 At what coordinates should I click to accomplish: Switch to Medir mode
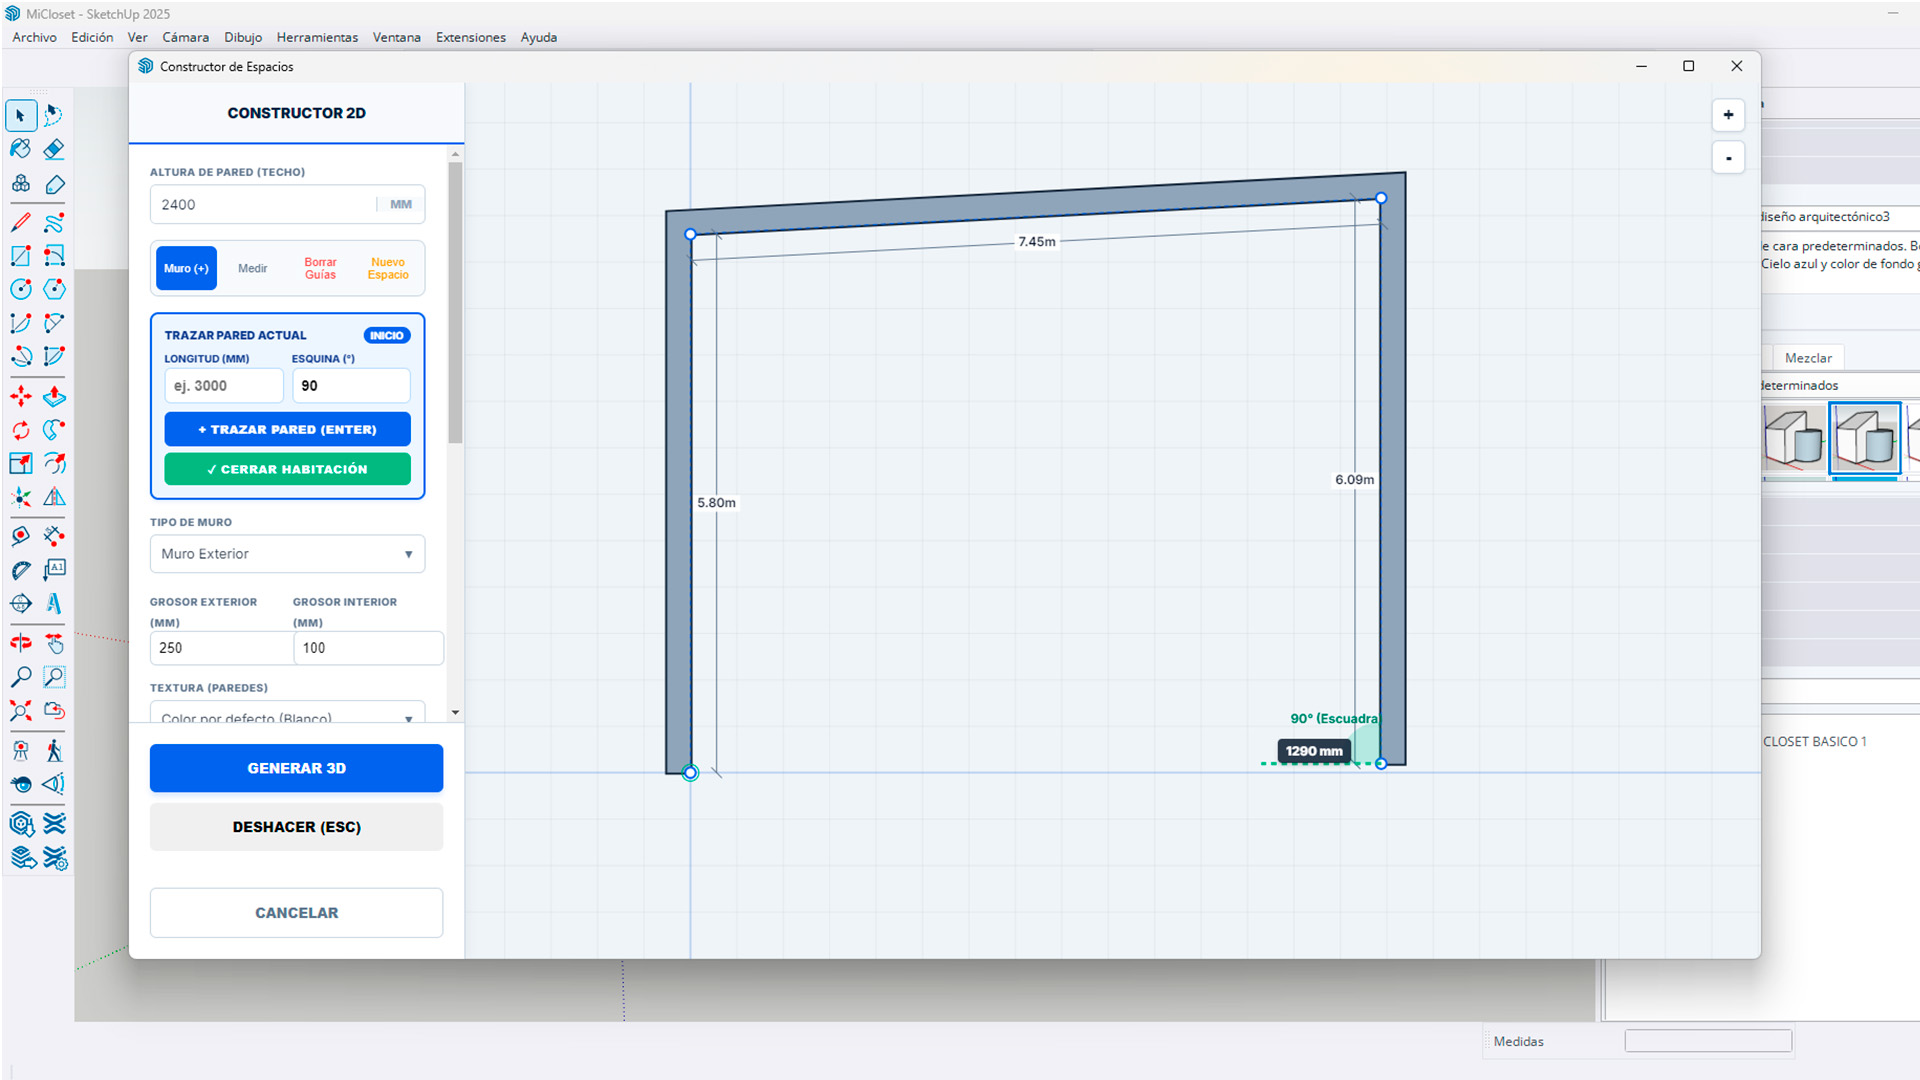252,268
